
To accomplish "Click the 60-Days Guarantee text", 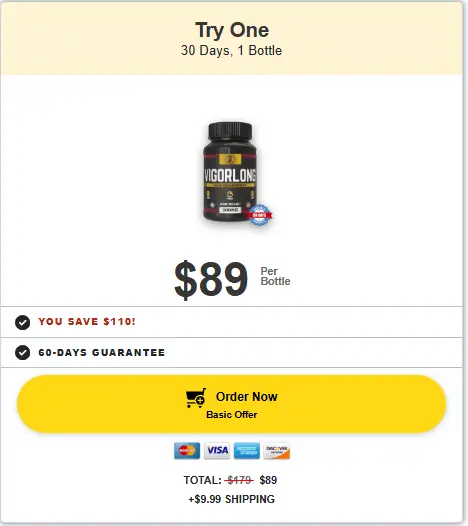I will tap(102, 353).
